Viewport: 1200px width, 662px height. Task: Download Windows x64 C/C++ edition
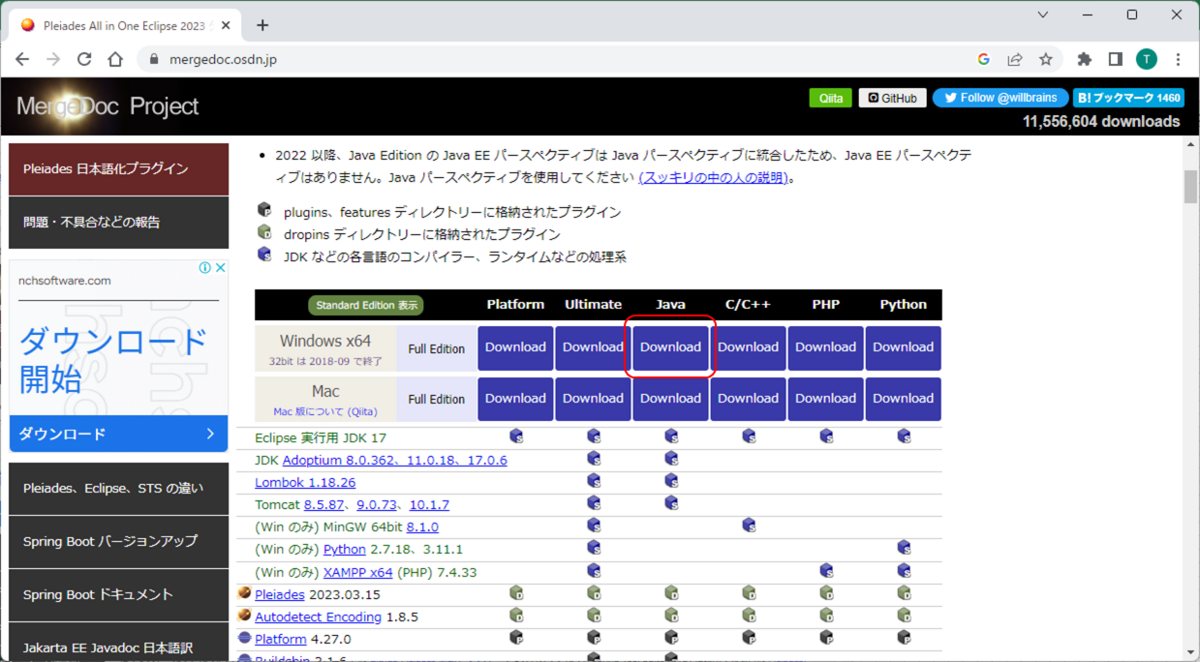(x=748, y=348)
